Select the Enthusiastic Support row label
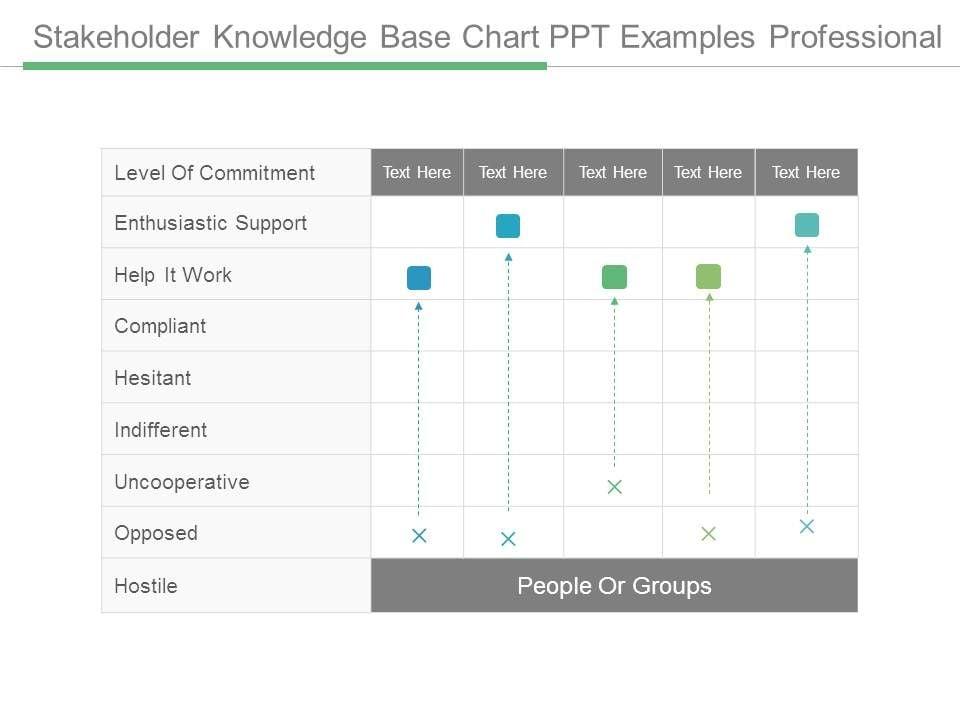The width and height of the screenshot is (960, 720). [211, 223]
